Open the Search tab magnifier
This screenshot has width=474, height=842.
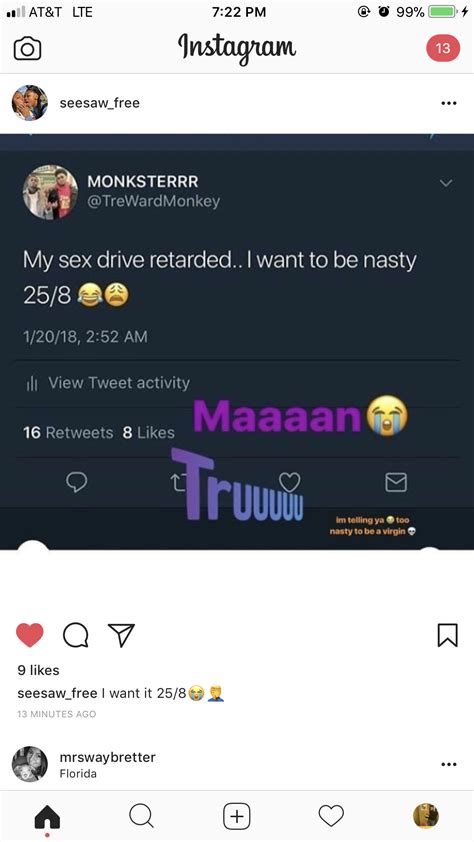point(142,816)
